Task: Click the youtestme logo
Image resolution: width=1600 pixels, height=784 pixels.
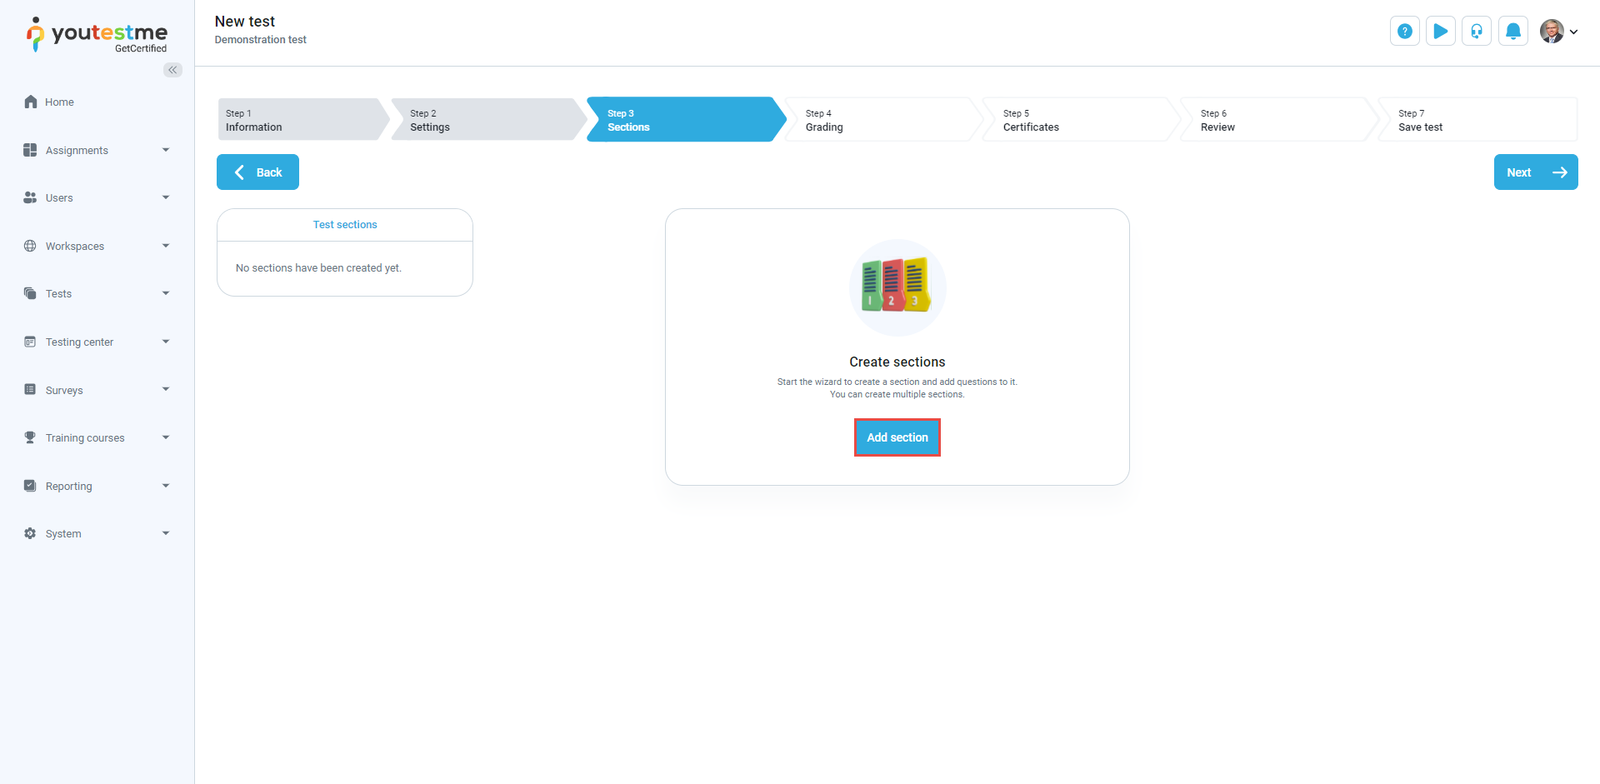Action: pos(97,34)
